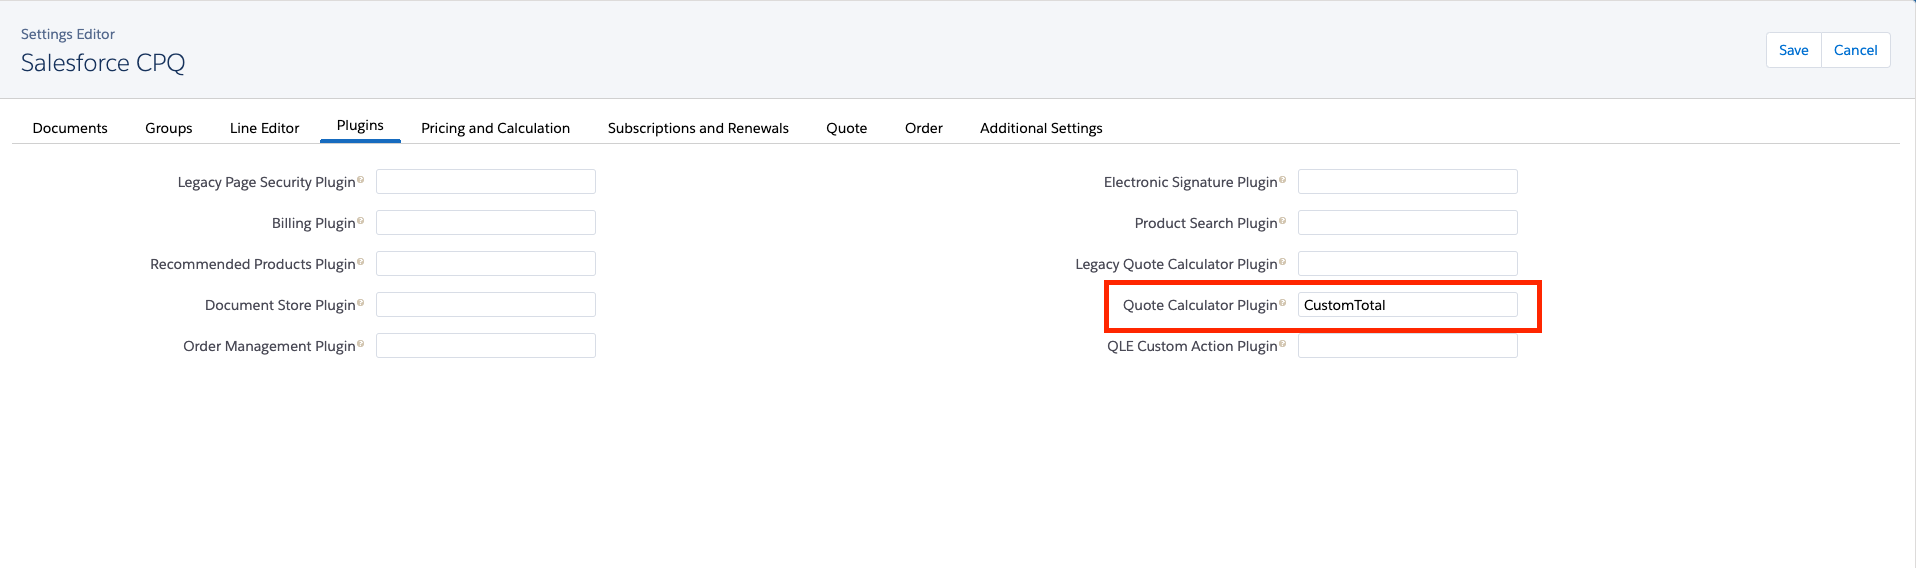
Task: Save the CPQ settings
Action: 1794,50
